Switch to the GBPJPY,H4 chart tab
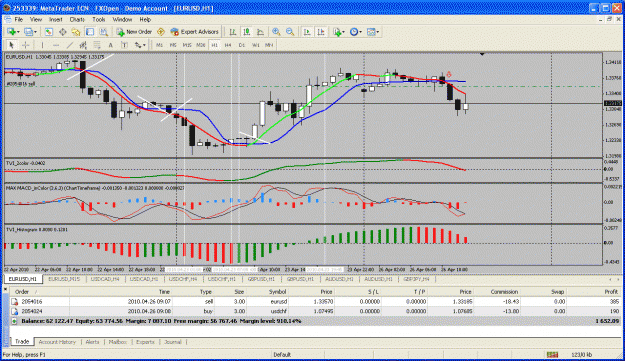Viewport: 625px width, 361px height. (416, 279)
